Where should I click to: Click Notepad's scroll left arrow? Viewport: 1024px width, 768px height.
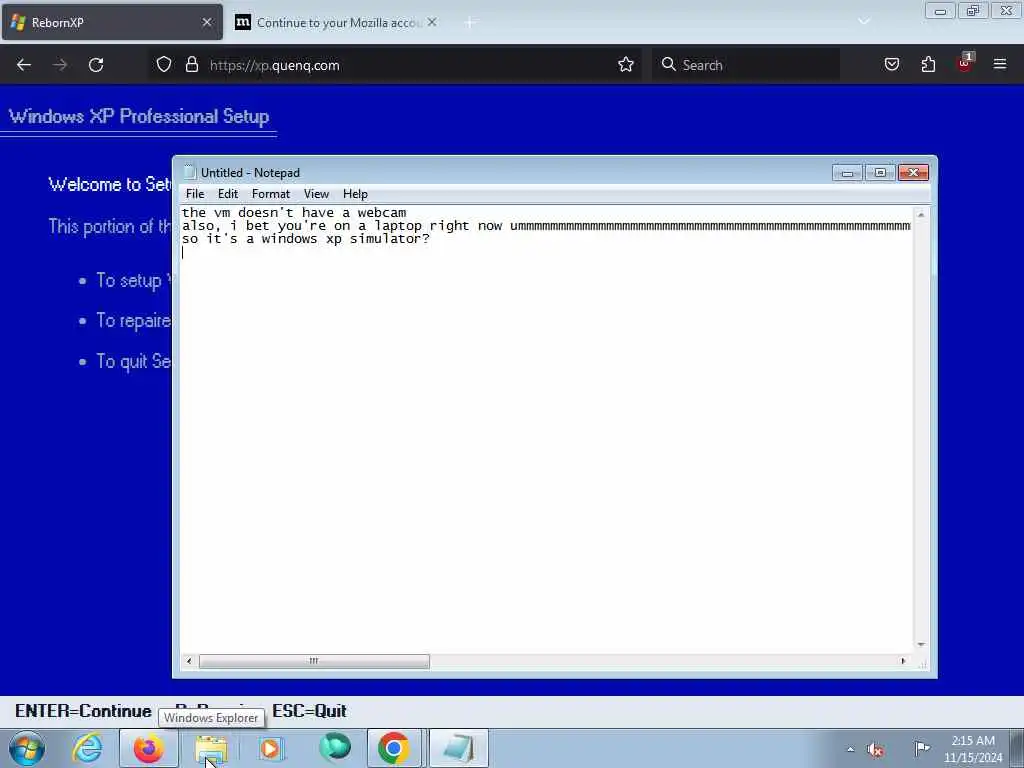click(189, 661)
